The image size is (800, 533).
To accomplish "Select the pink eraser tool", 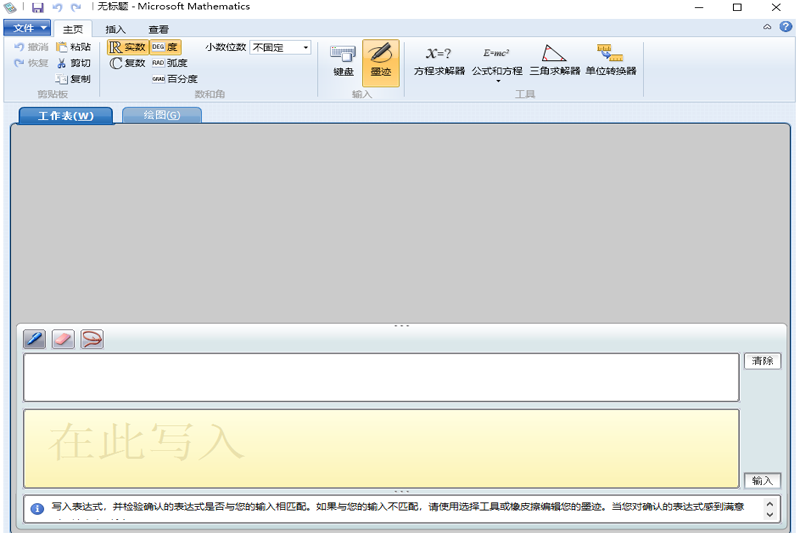I will [63, 339].
